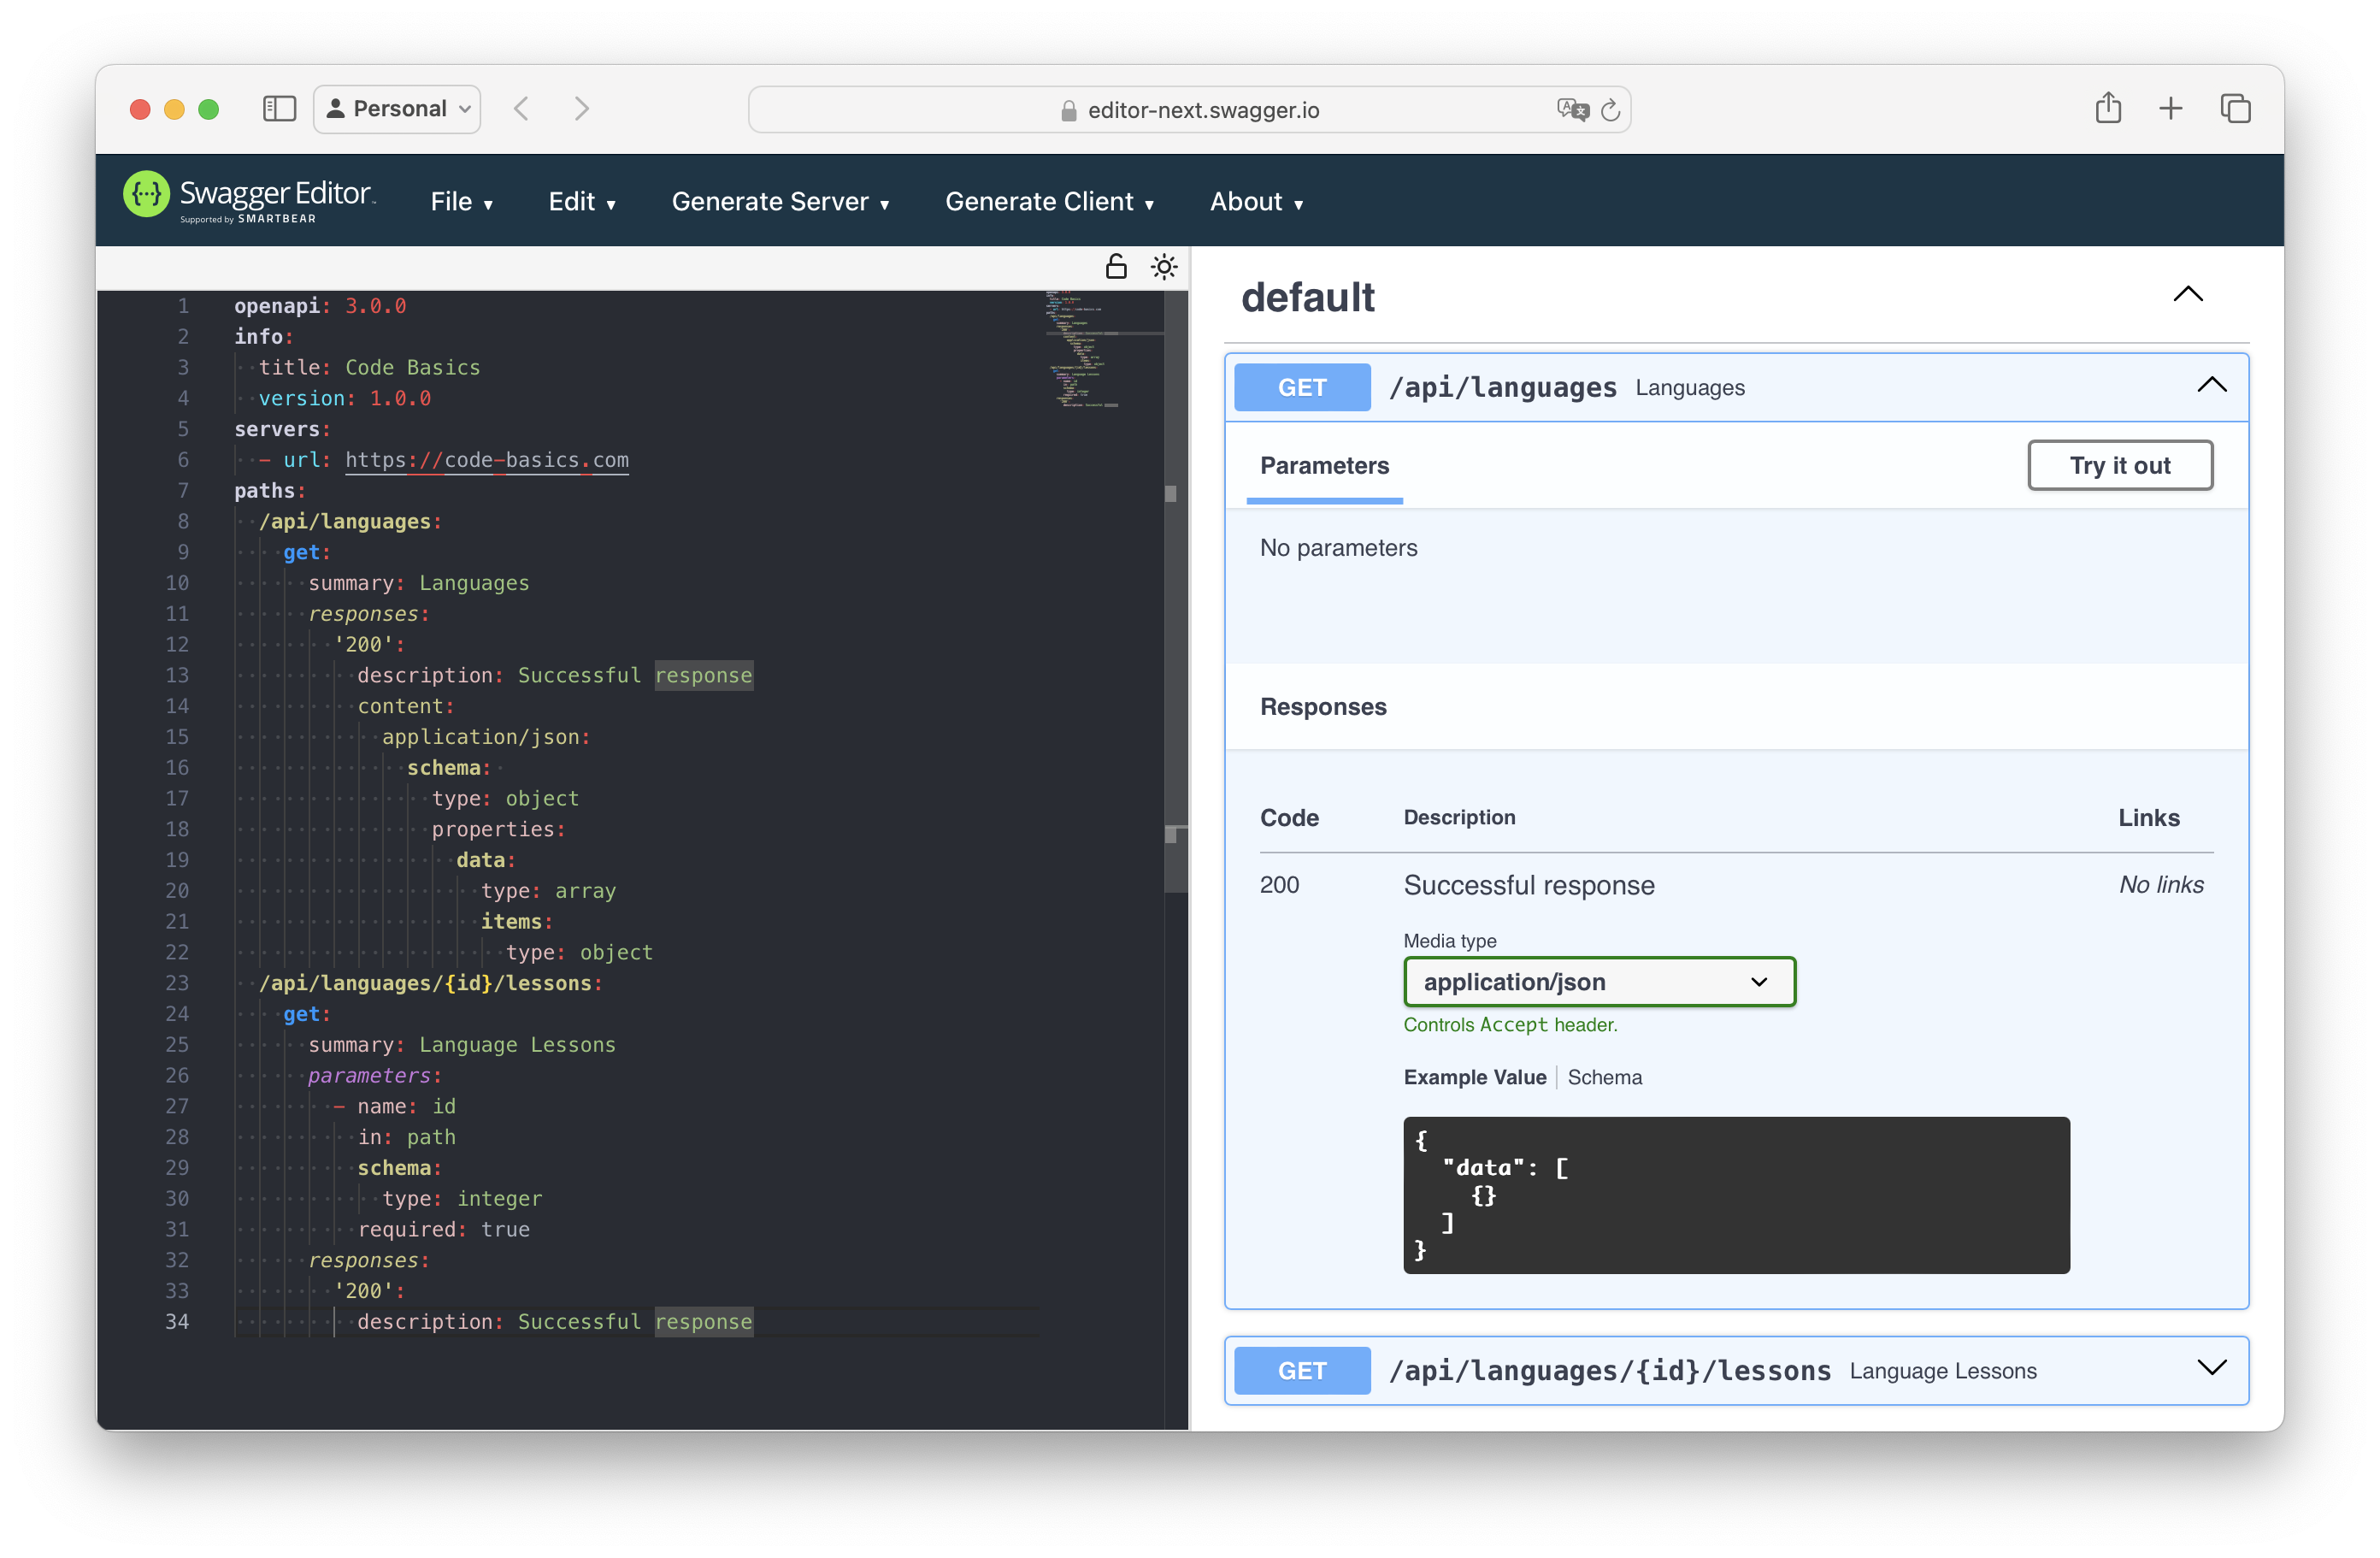
Task: Switch to the Schema tab
Action: coord(1605,1077)
